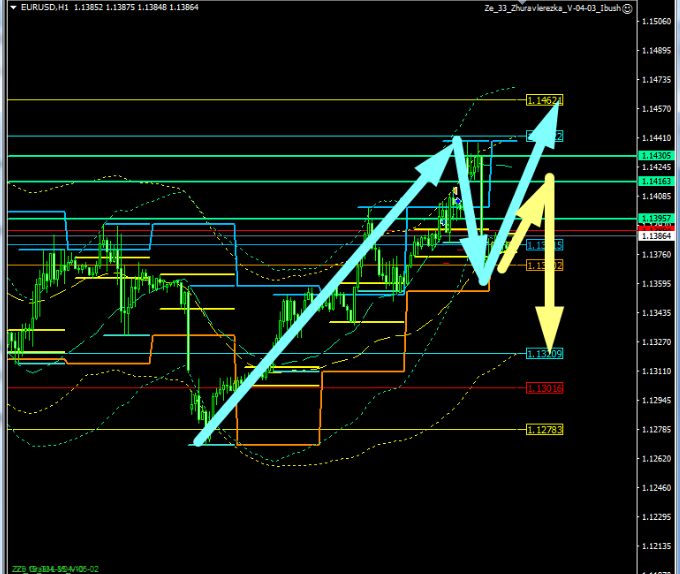Screen dimensions: 680x574
Task: Open the one-click trading triangle beside EURUSD,H1
Action: pos(12,8)
